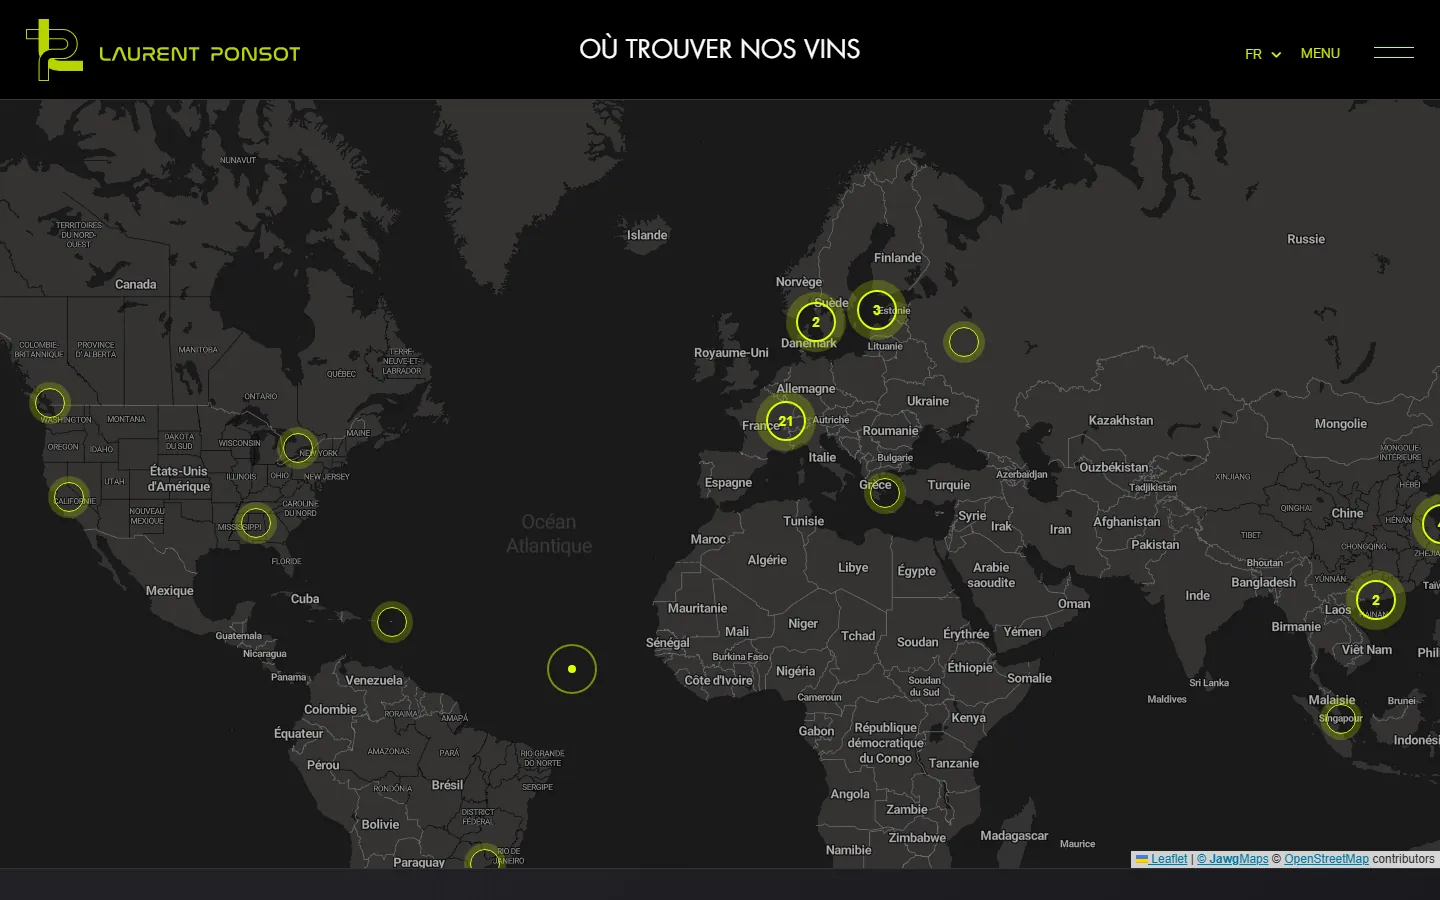Select the map marker over Singapore

(x=1340, y=718)
